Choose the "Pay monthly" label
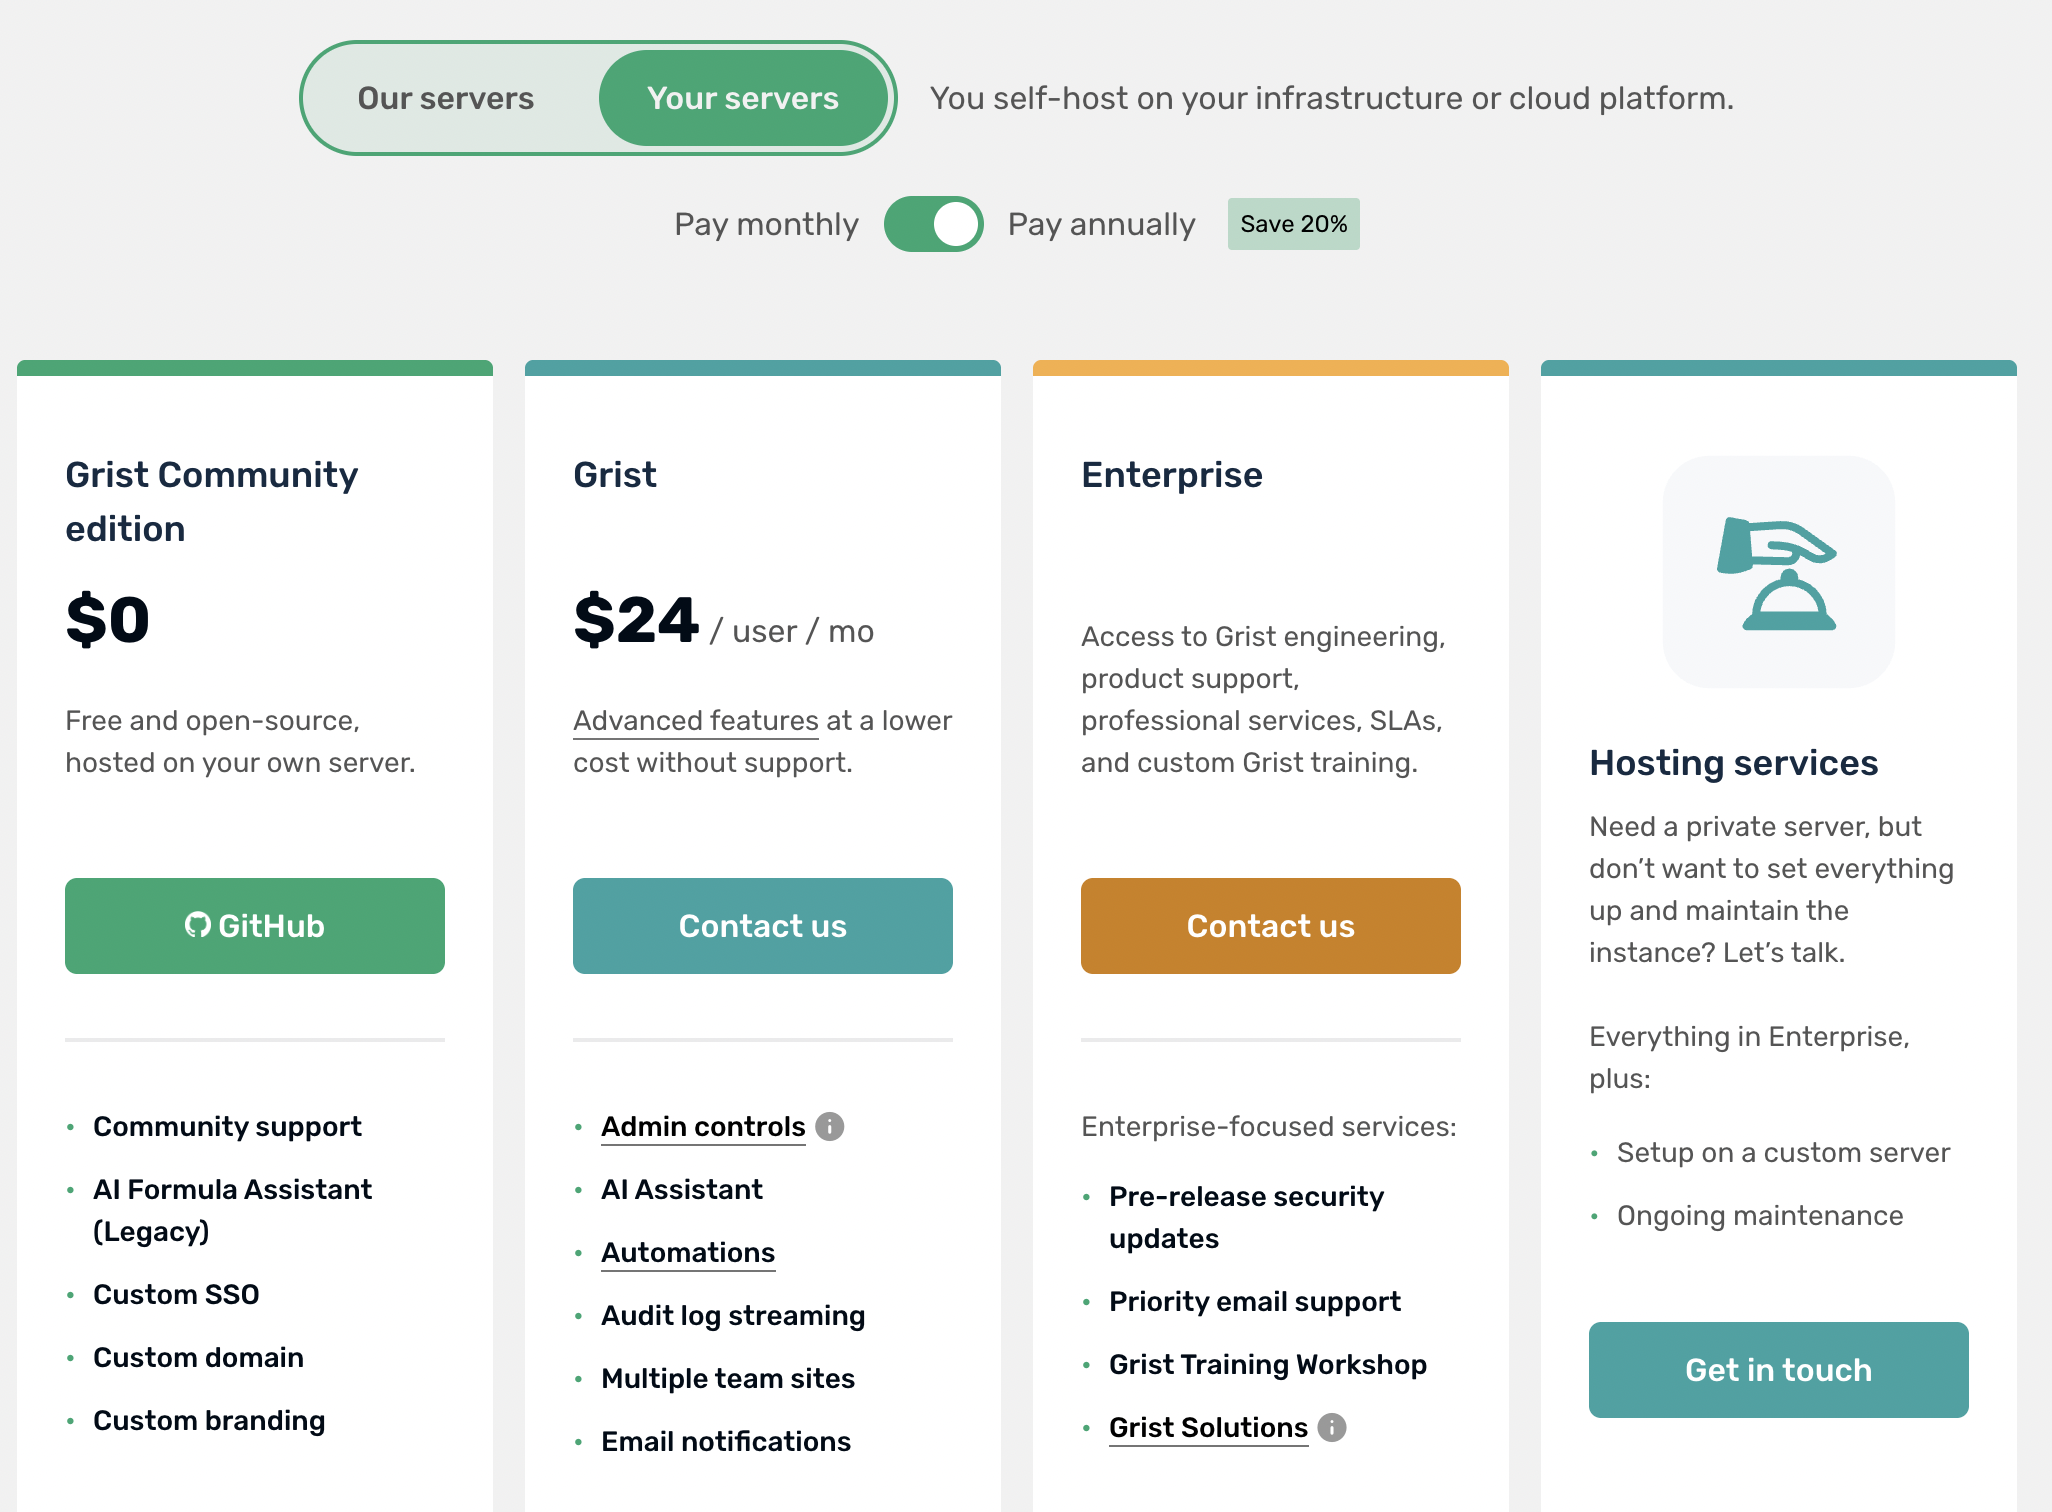The width and height of the screenshot is (2052, 1512). point(766,224)
